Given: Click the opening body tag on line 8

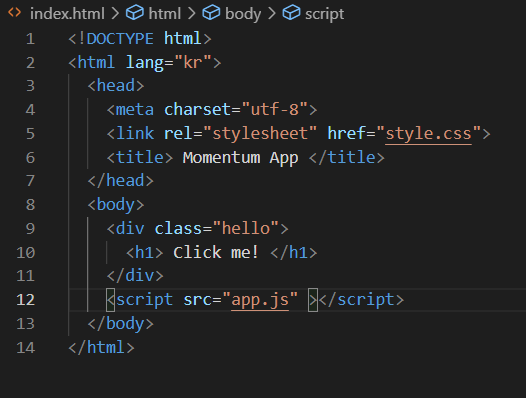Looking at the screenshot, I should click(x=116, y=205).
